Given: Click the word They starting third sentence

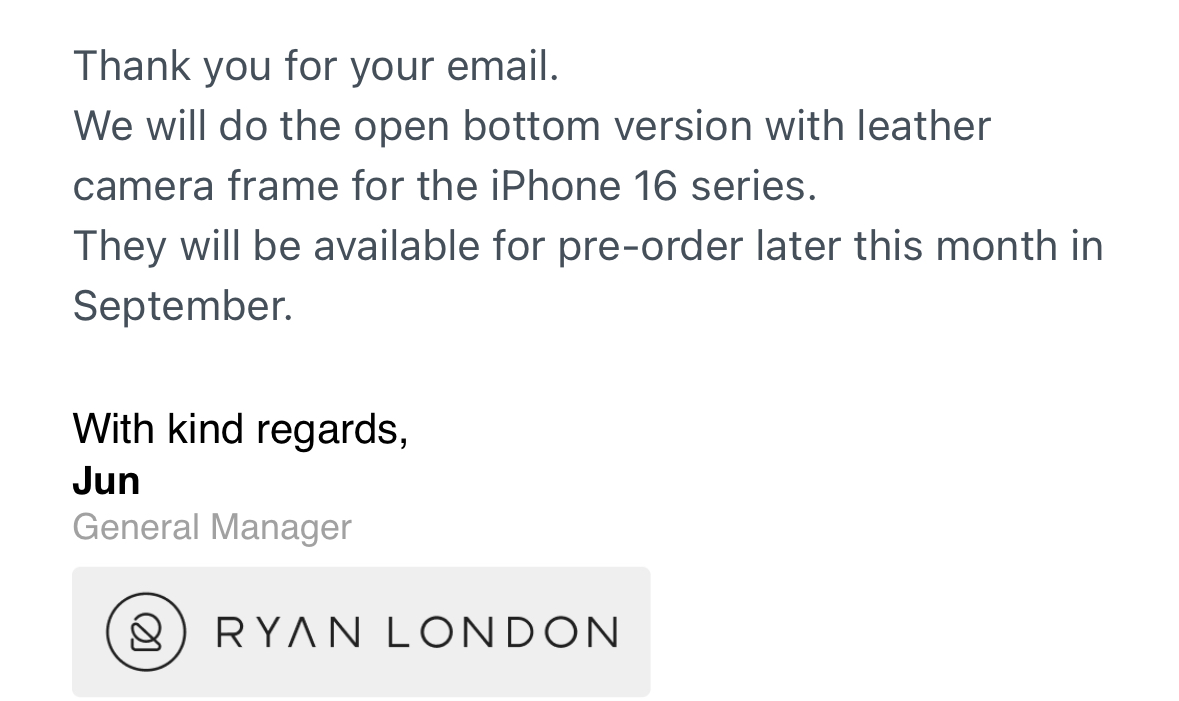Looking at the screenshot, I should (x=119, y=246).
